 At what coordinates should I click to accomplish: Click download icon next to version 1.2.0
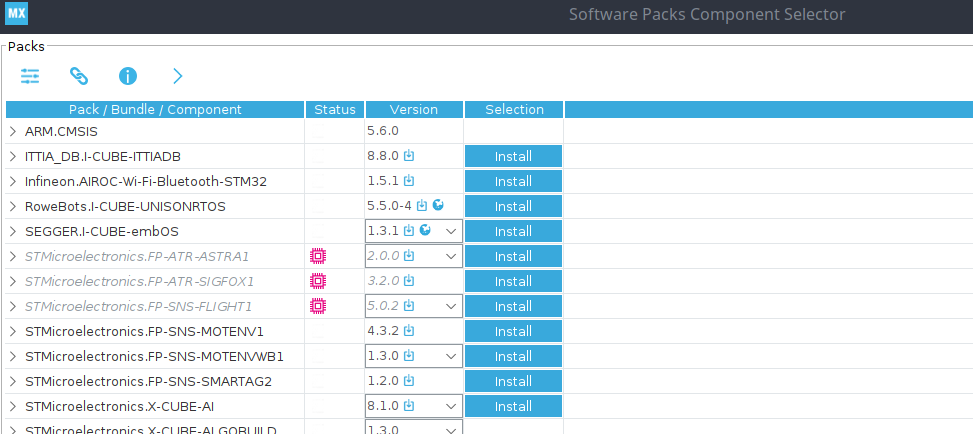pyautogui.click(x=409, y=381)
